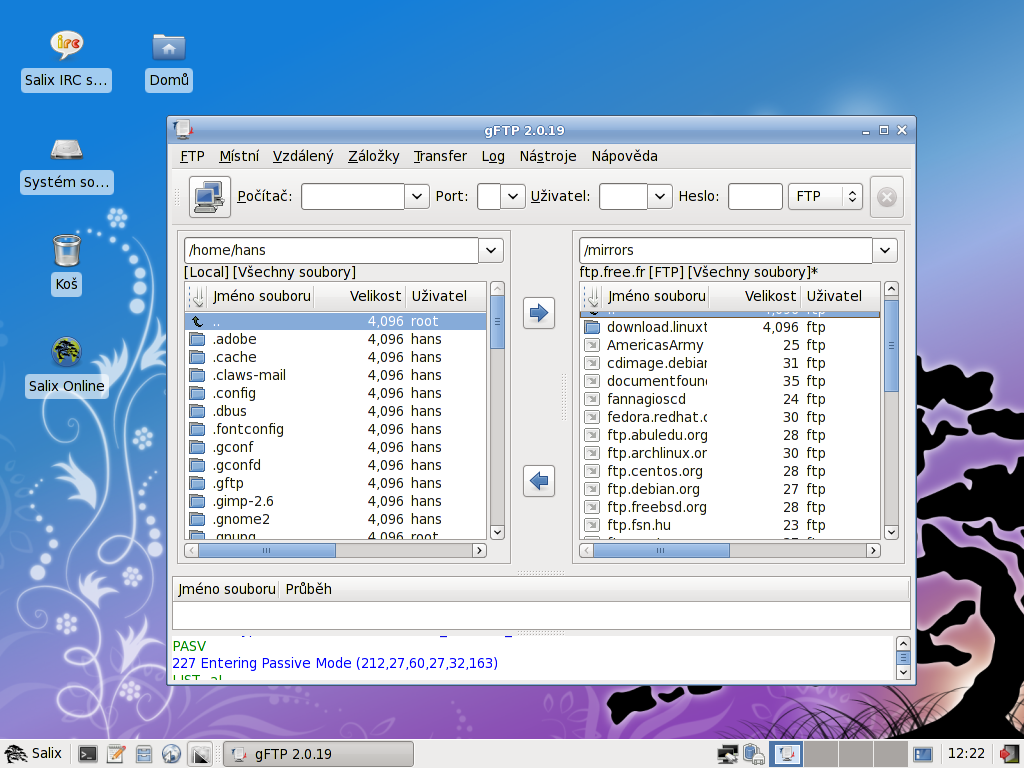Click into the Heslo password field
The height and width of the screenshot is (768, 1024).
(755, 197)
